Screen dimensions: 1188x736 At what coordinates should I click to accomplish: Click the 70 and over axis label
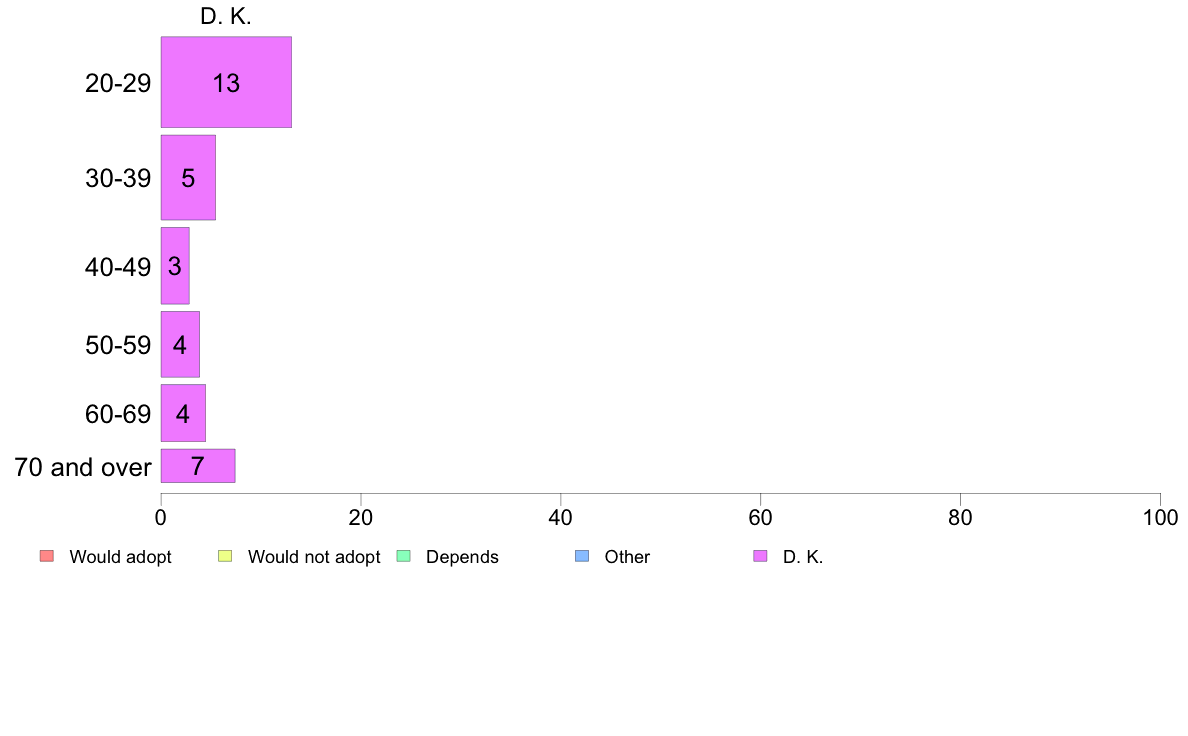tap(83, 467)
